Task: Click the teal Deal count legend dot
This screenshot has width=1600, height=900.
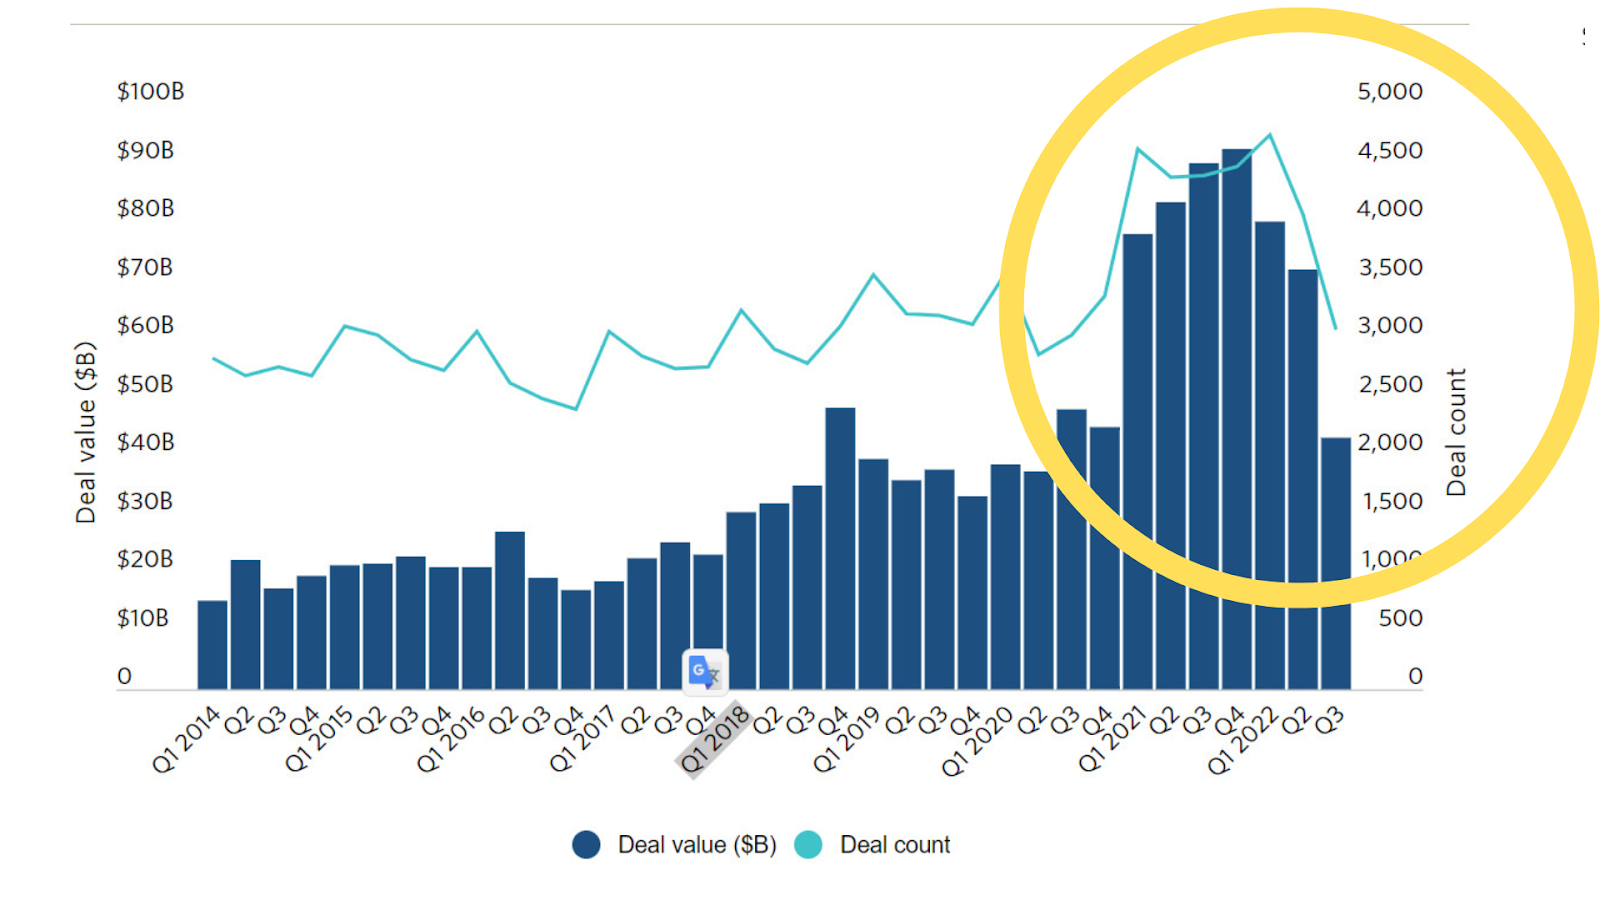Action: [808, 845]
